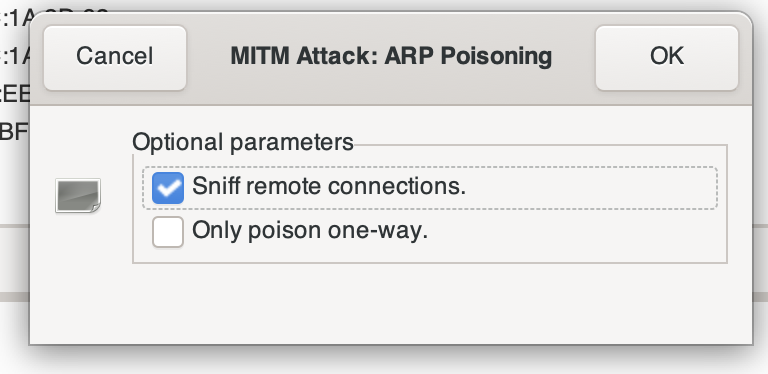Click empty dialog area below the parameters frame
Viewport: 768px width, 374px height.
click(391, 304)
